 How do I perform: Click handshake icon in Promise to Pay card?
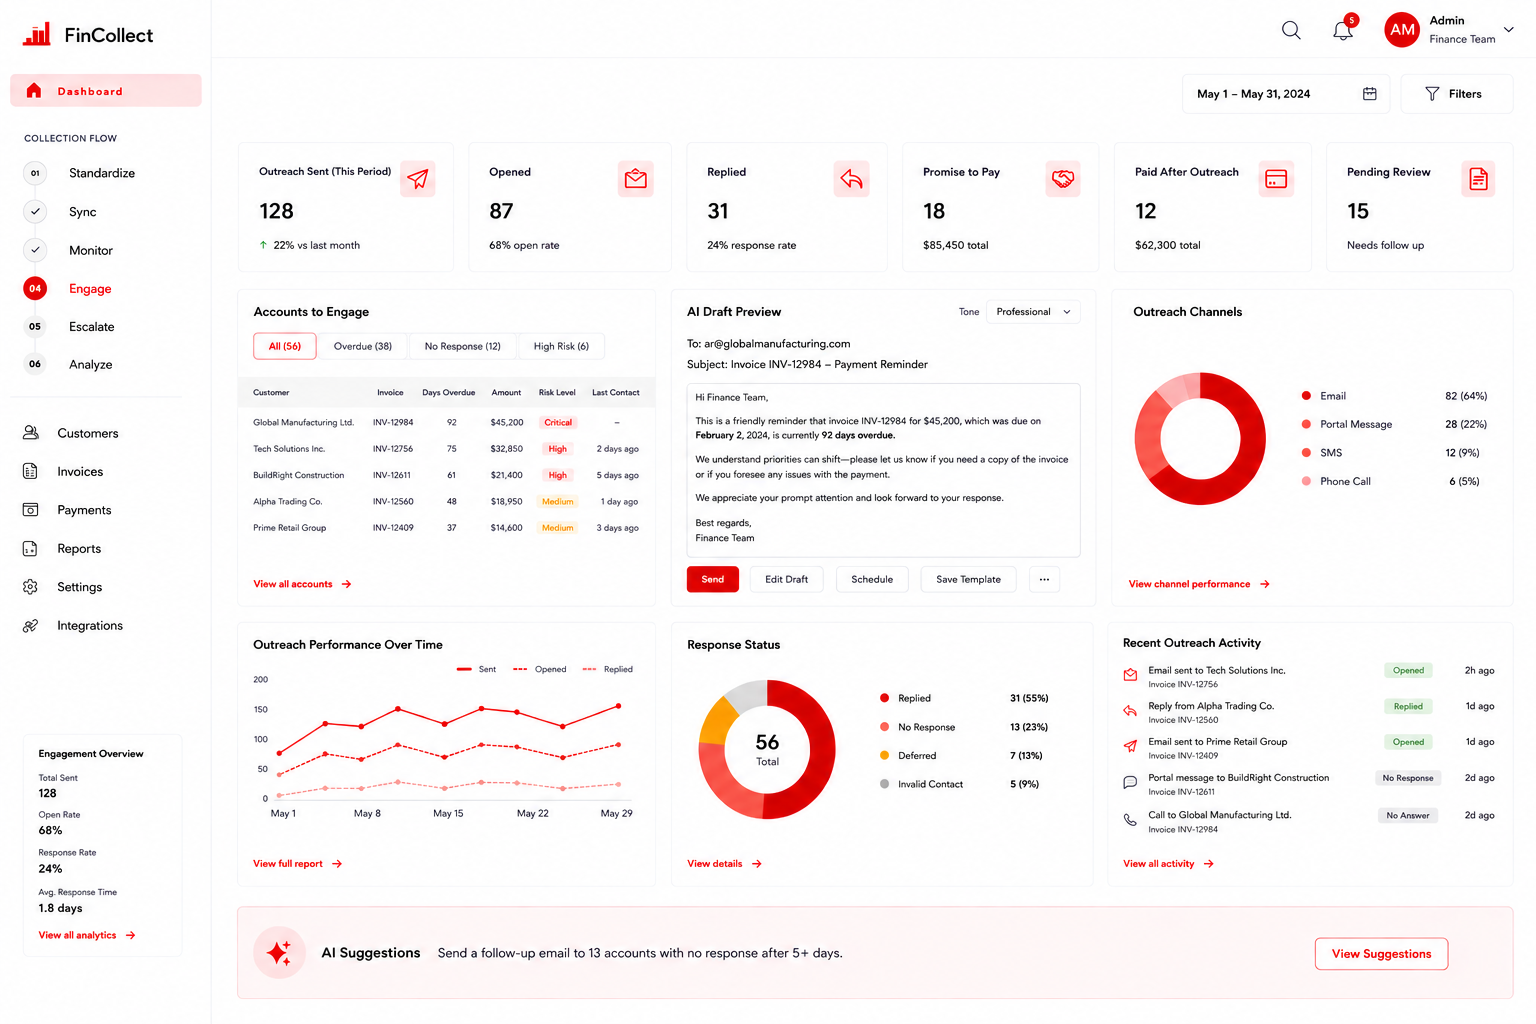pyautogui.click(x=1063, y=179)
